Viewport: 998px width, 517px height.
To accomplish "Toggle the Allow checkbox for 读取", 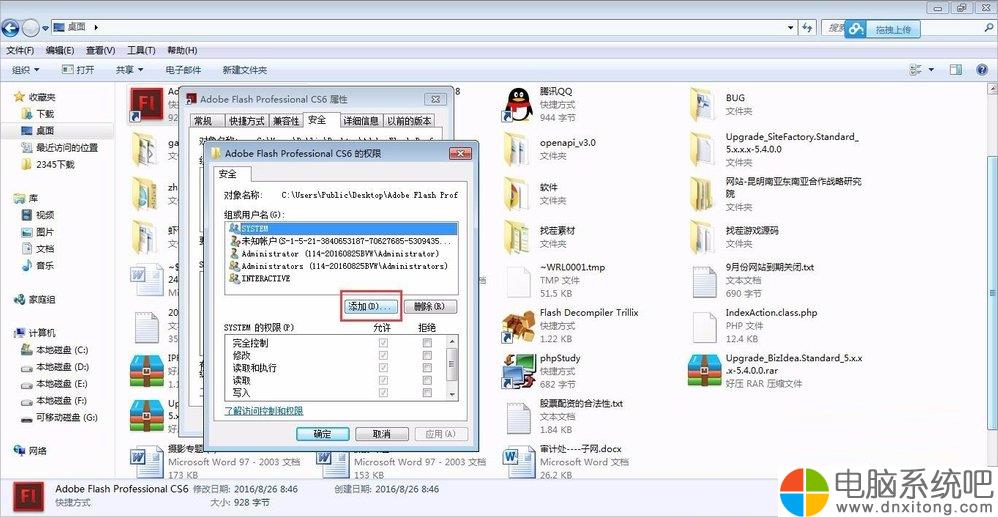I will 383,380.
